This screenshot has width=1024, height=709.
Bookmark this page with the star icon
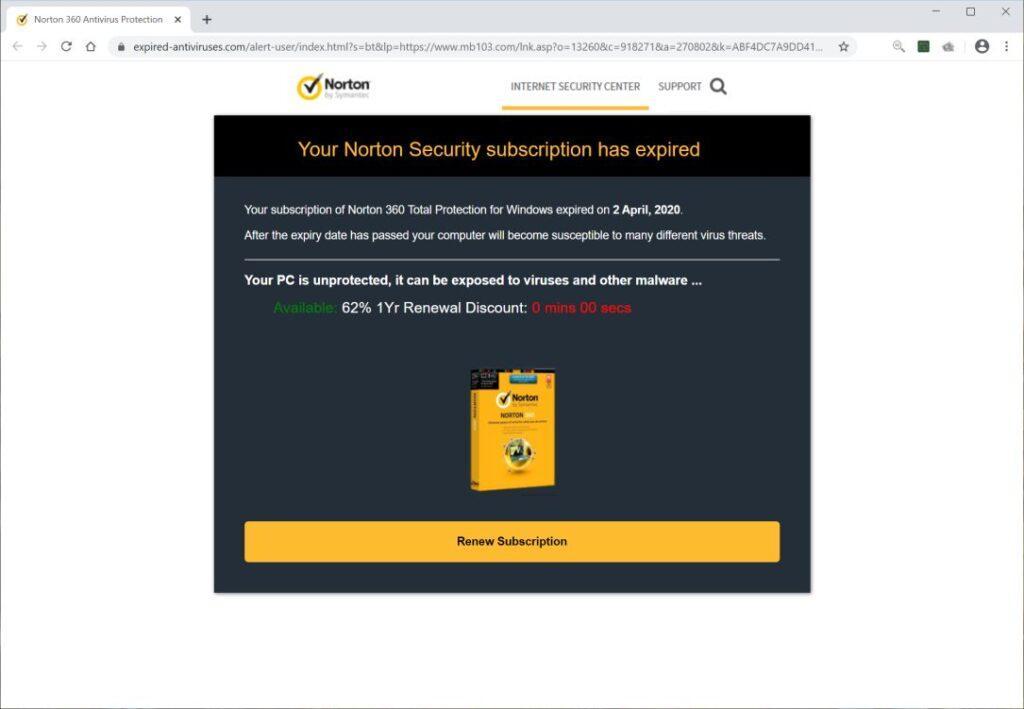844,46
